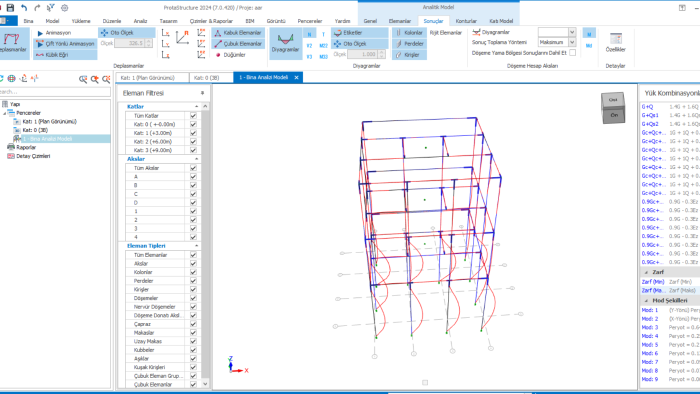This screenshot has width=700, height=394.
Task: Enable Döşeme Yama Bölgesi Sonuçlarını Dahil Et
Action: coord(573,53)
